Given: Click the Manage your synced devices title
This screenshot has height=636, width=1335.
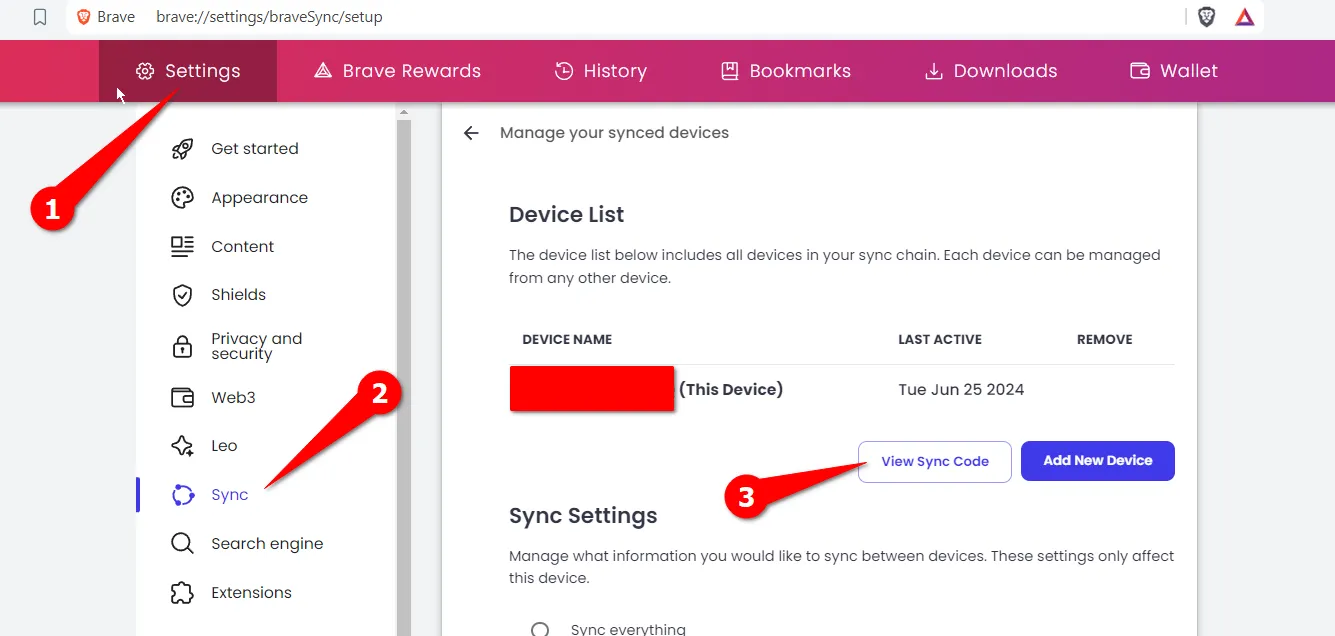Looking at the screenshot, I should [x=614, y=133].
